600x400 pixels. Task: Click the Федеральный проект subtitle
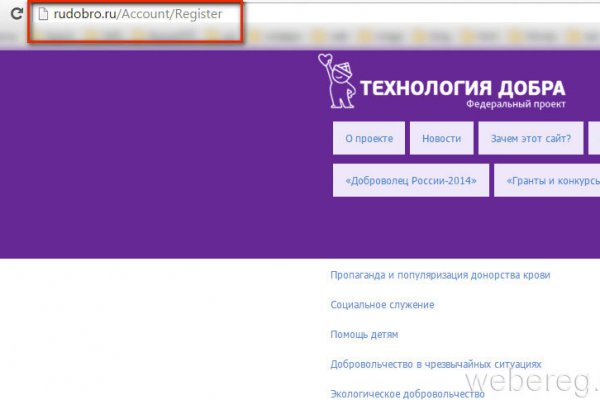pos(515,104)
